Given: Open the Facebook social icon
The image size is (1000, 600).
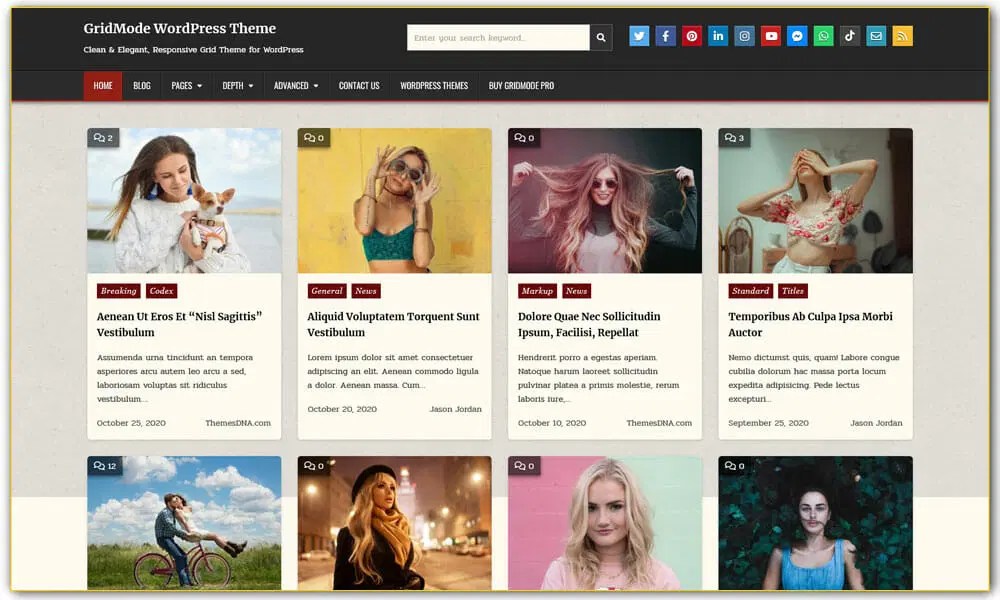Looking at the screenshot, I should coord(665,35).
